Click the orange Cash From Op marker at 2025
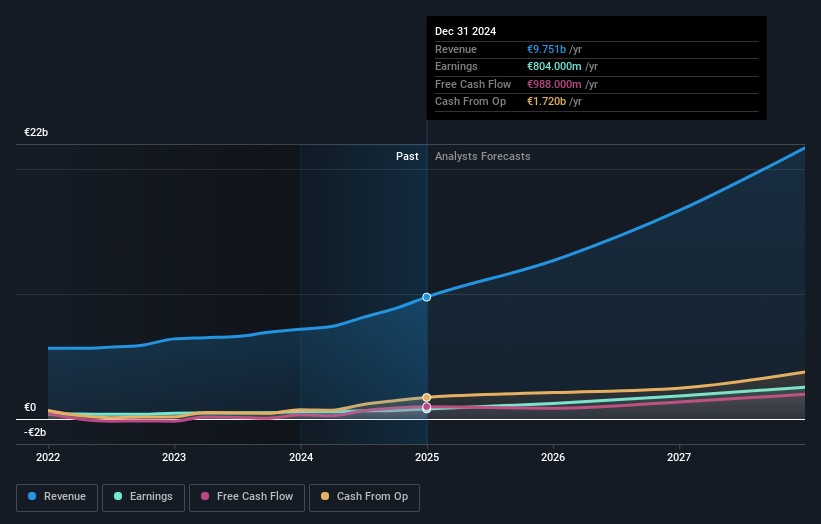 (427, 397)
